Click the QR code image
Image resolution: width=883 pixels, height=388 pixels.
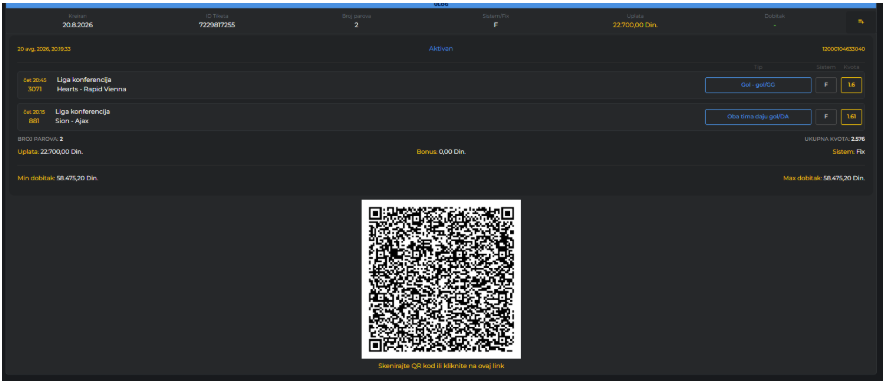pos(441,279)
